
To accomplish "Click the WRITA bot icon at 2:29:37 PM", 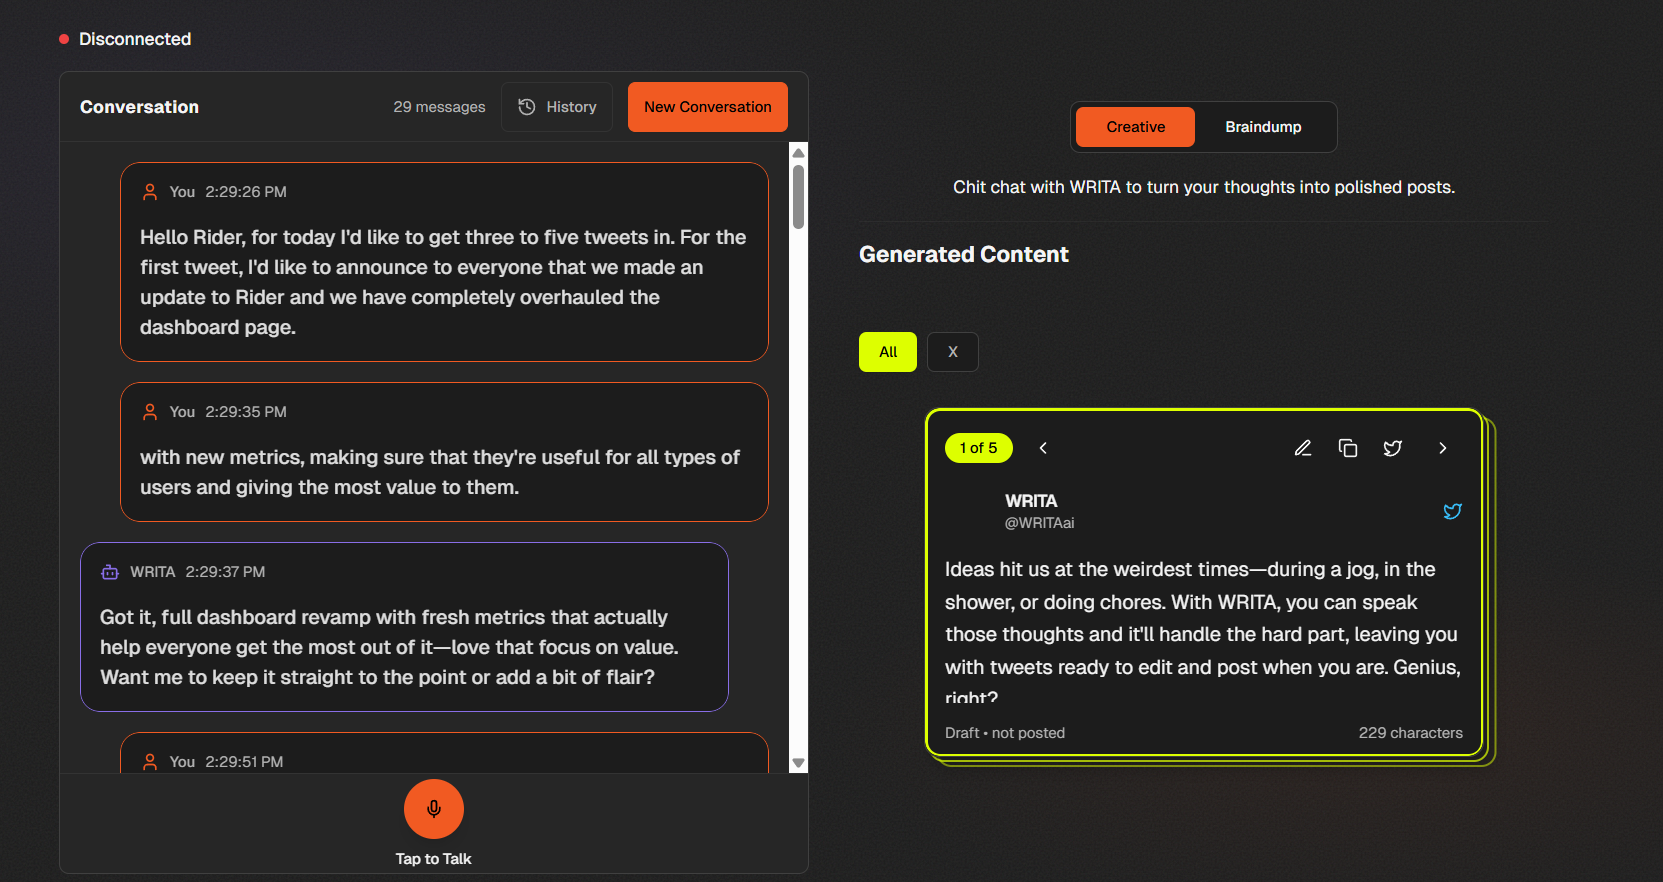I will (110, 572).
